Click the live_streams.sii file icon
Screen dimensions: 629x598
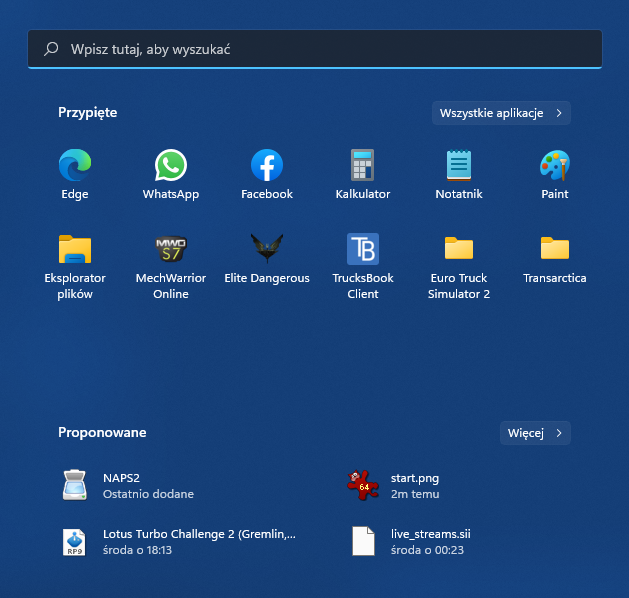(x=363, y=541)
